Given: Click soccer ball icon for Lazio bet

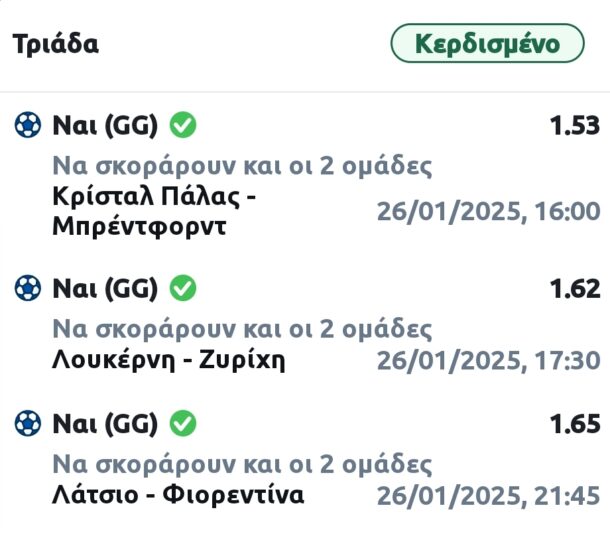Looking at the screenshot, I should tap(27, 424).
